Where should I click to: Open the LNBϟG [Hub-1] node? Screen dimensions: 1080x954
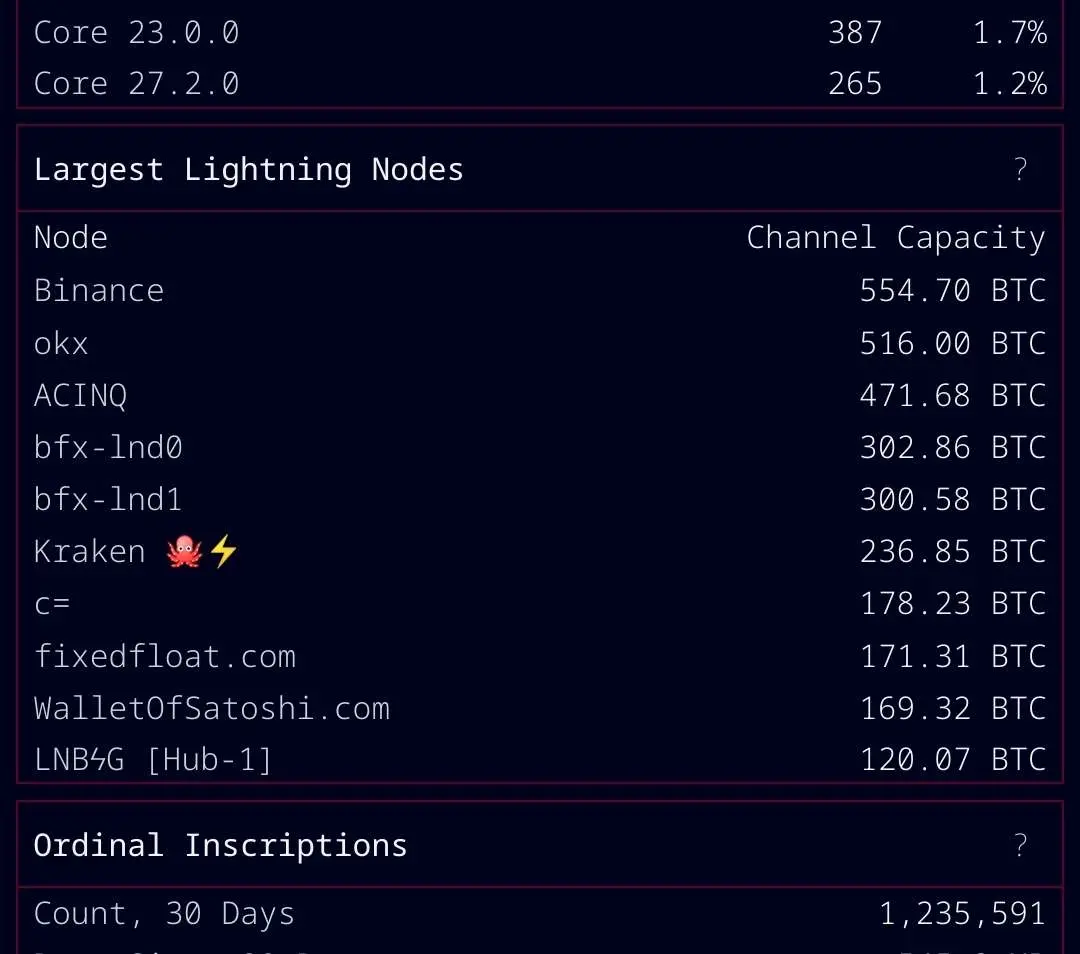point(153,760)
